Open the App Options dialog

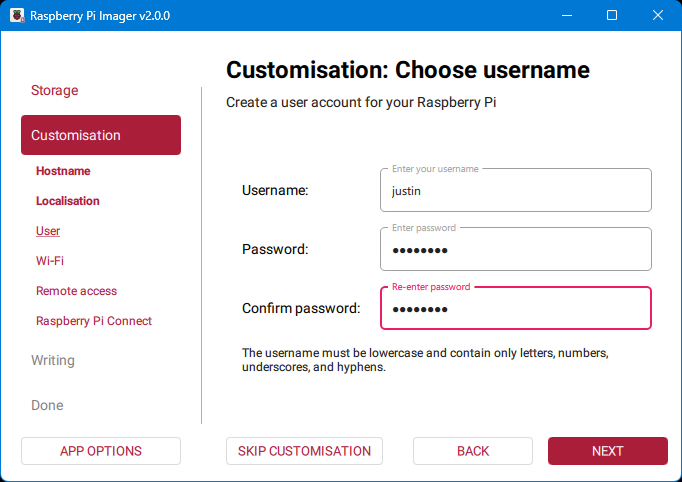[101, 451]
